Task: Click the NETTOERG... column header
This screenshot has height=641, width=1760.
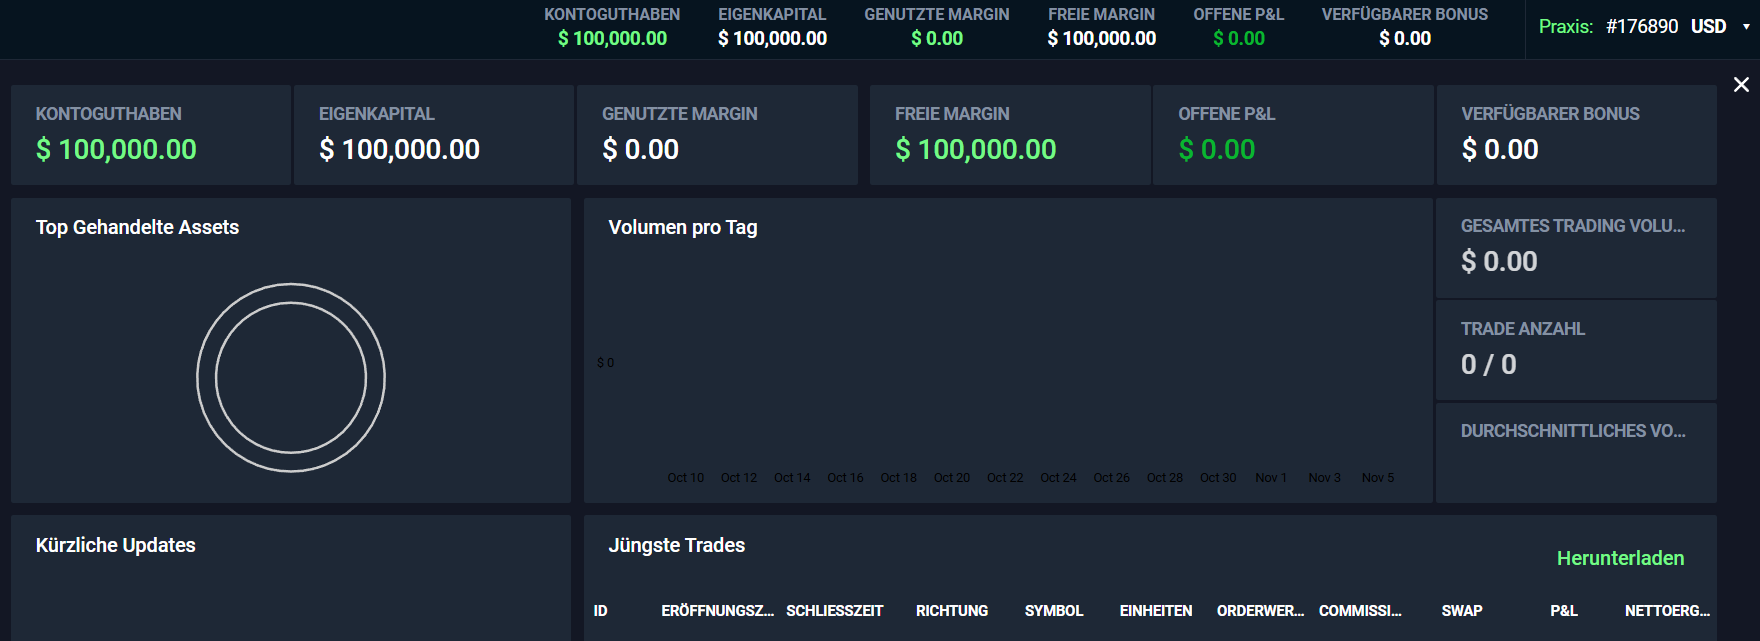Action: (1666, 611)
